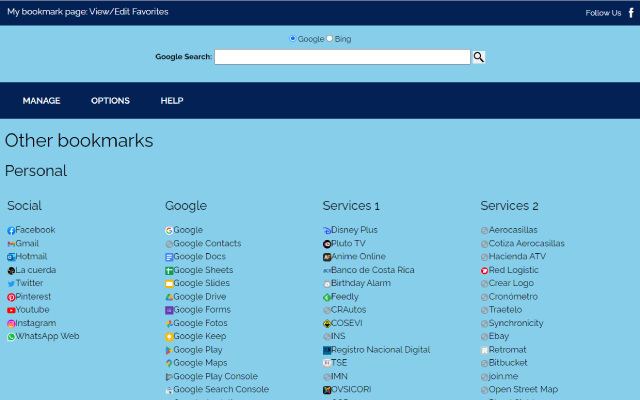Click the Google Fotos pinwheel icon
This screenshot has width=640, height=400.
169,324
